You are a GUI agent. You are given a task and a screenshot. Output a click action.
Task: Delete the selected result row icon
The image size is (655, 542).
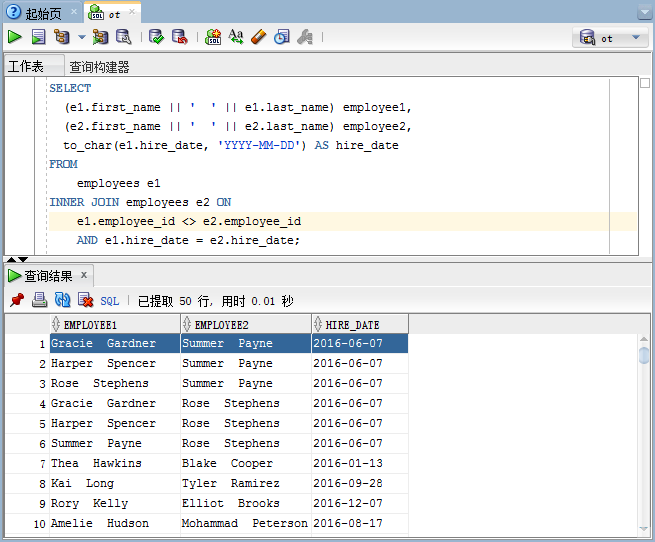[85, 300]
